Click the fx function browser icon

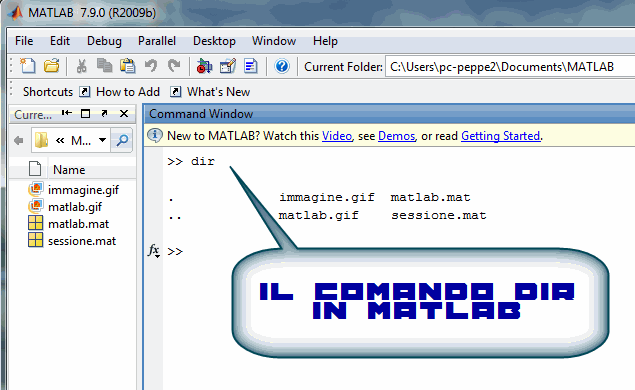pos(154,251)
